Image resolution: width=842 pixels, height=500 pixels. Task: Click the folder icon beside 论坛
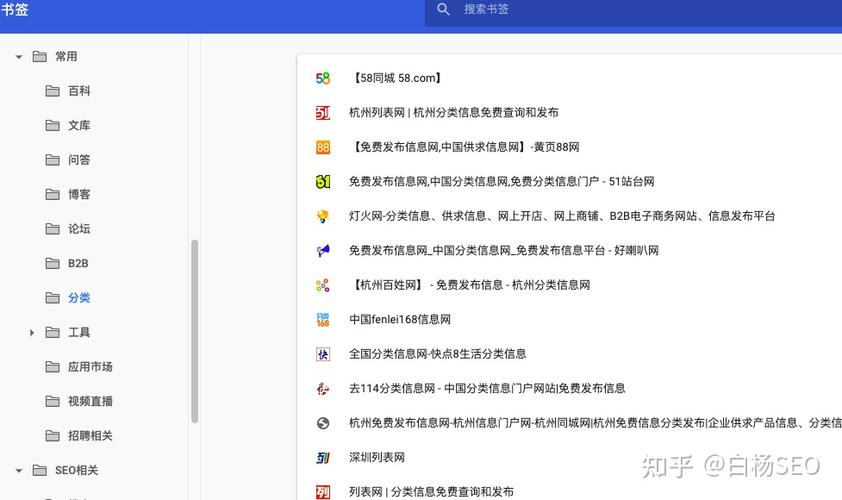tap(53, 229)
